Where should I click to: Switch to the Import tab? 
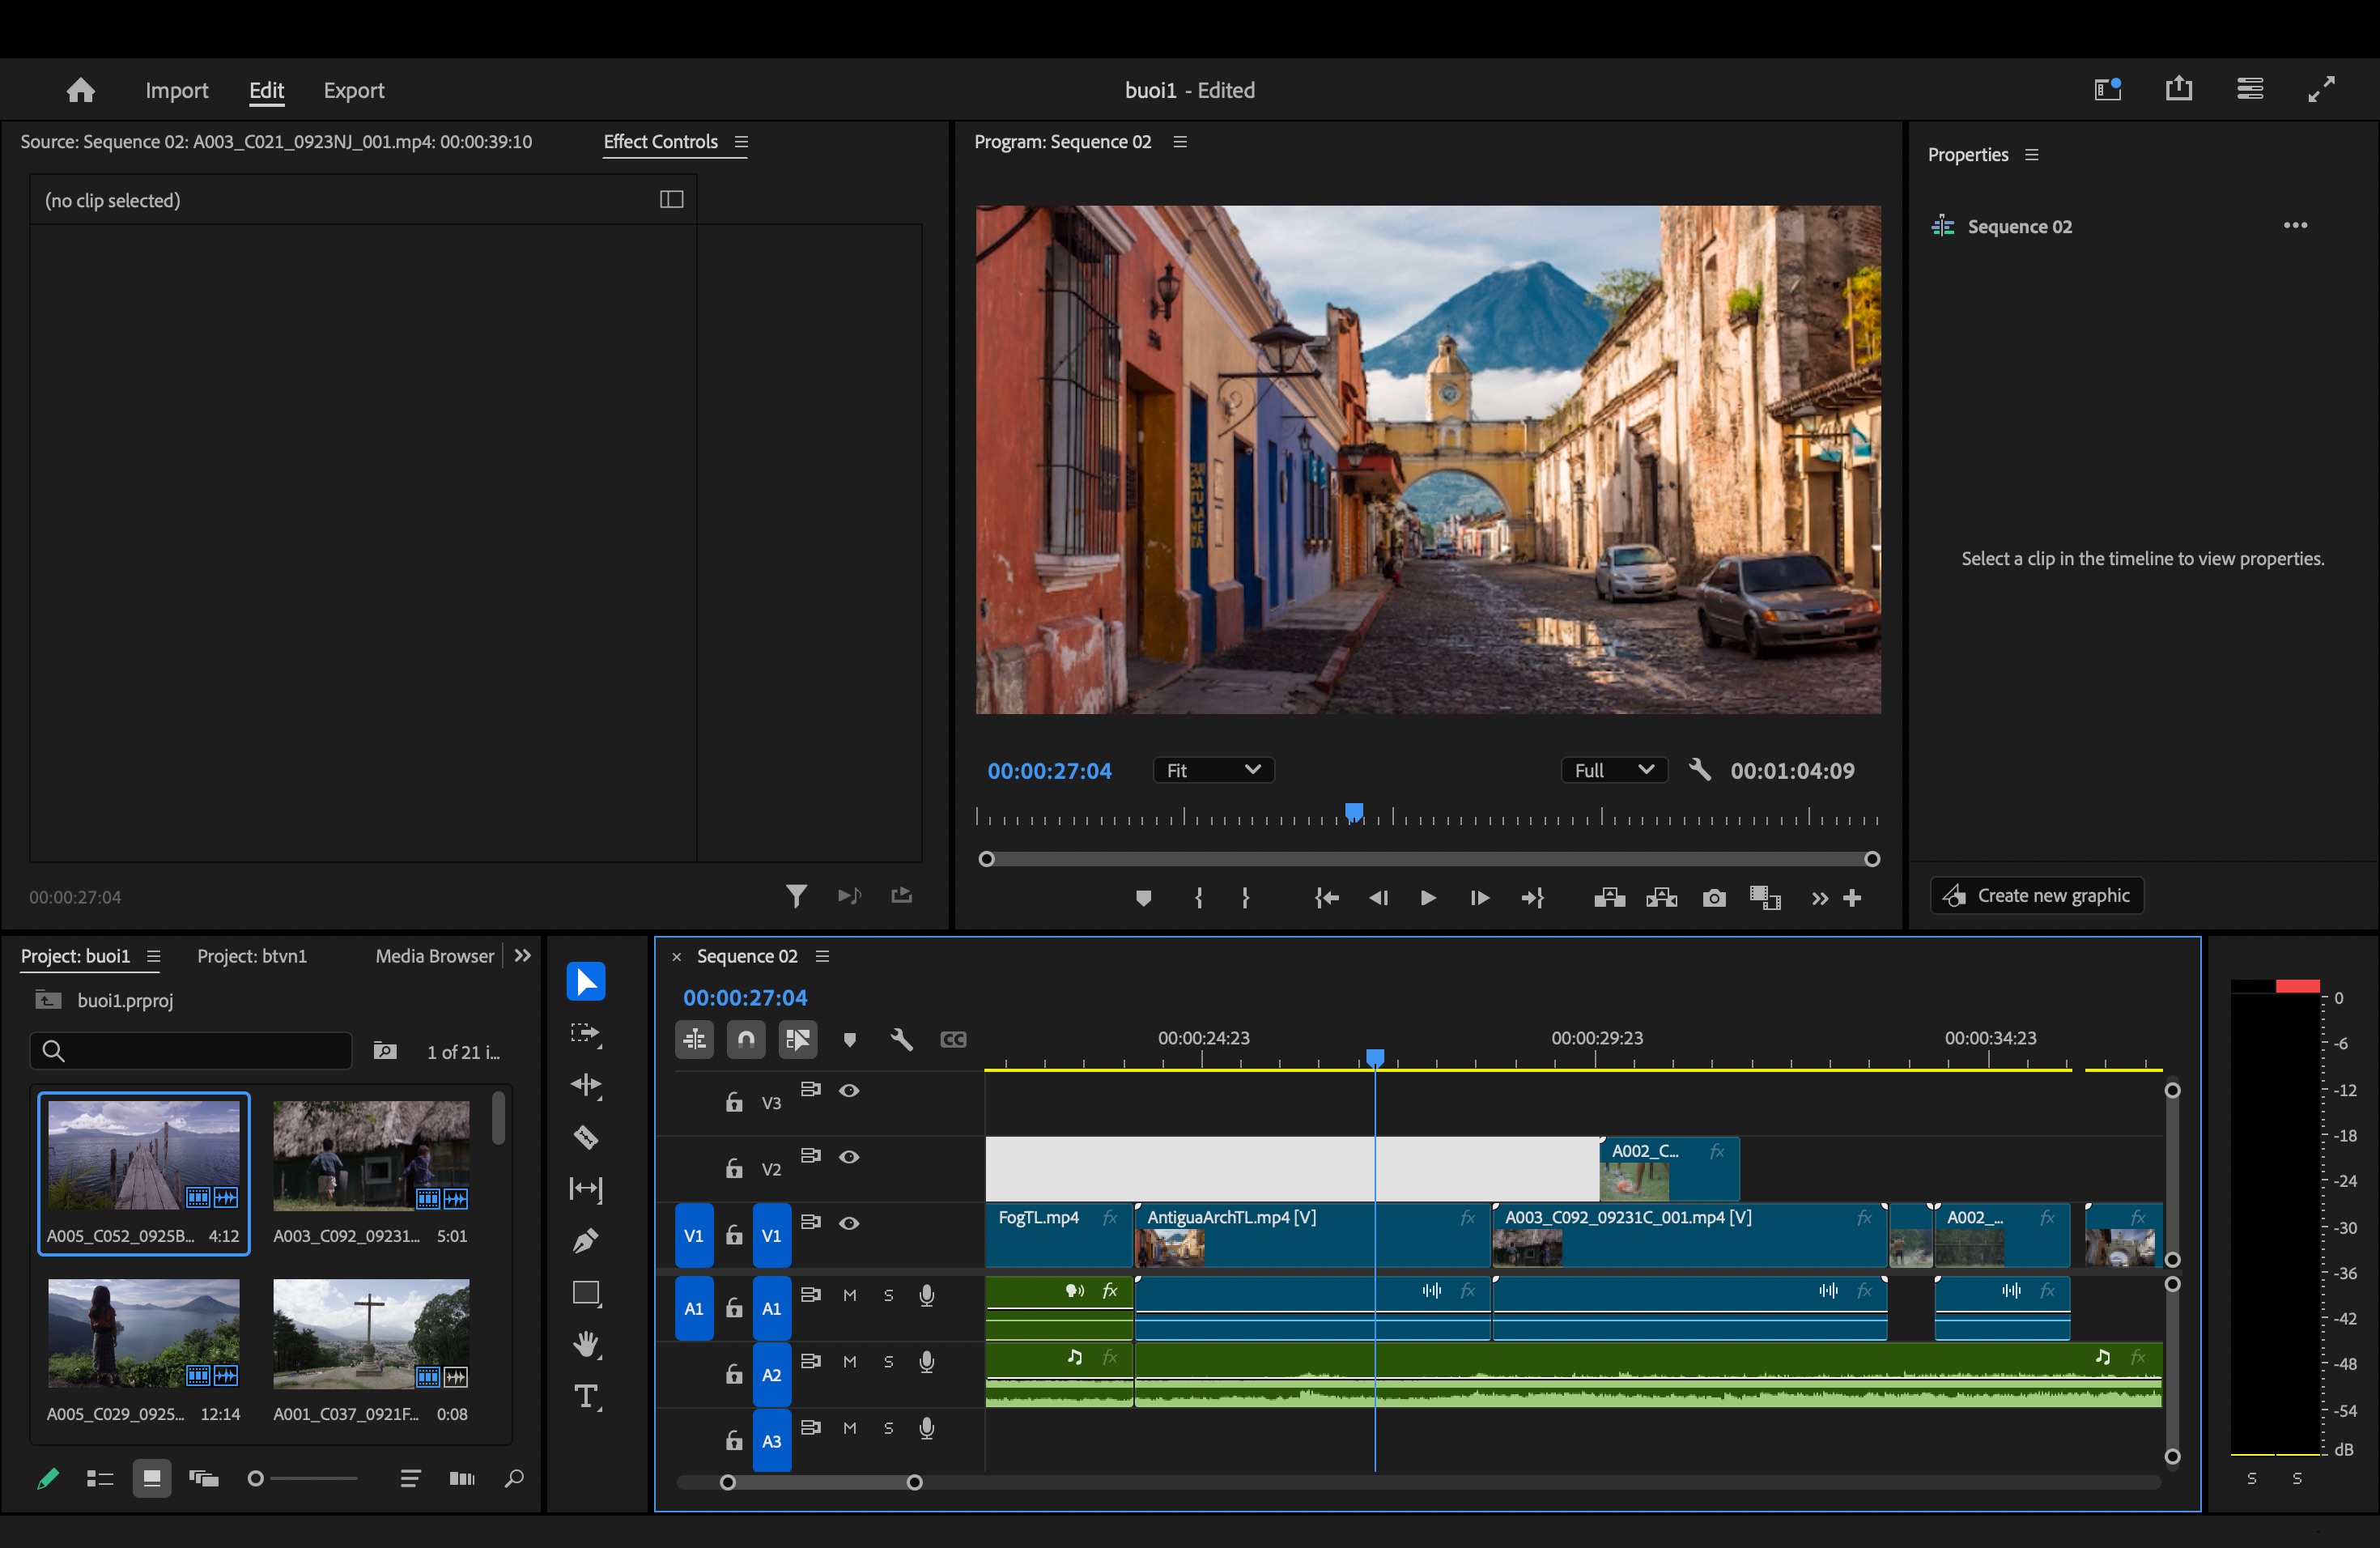pos(177,90)
